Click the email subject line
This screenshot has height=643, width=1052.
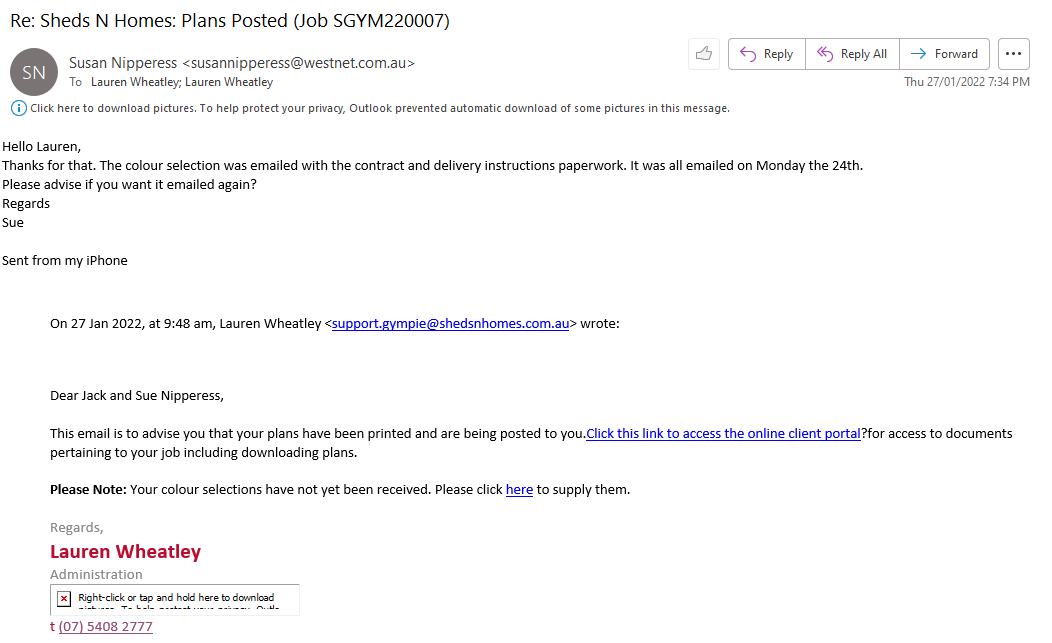[x=230, y=21]
